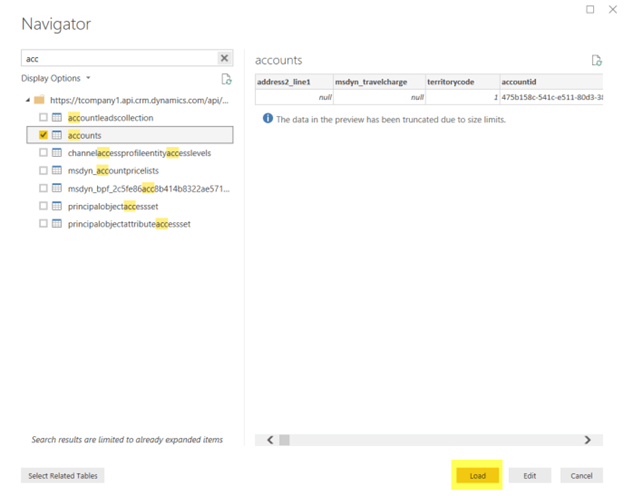Click the info icon in truncated data message
The height and width of the screenshot is (496, 624).
[x=268, y=118]
